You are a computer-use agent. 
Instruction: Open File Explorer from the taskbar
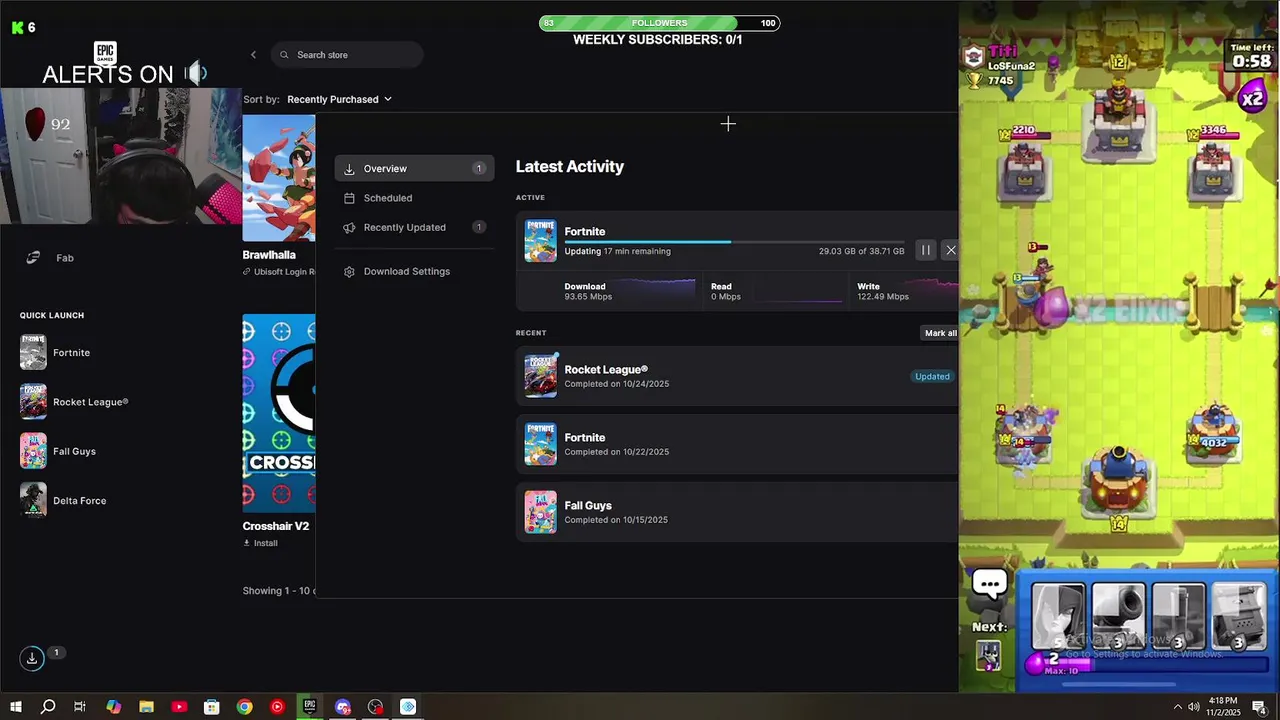tap(146, 707)
